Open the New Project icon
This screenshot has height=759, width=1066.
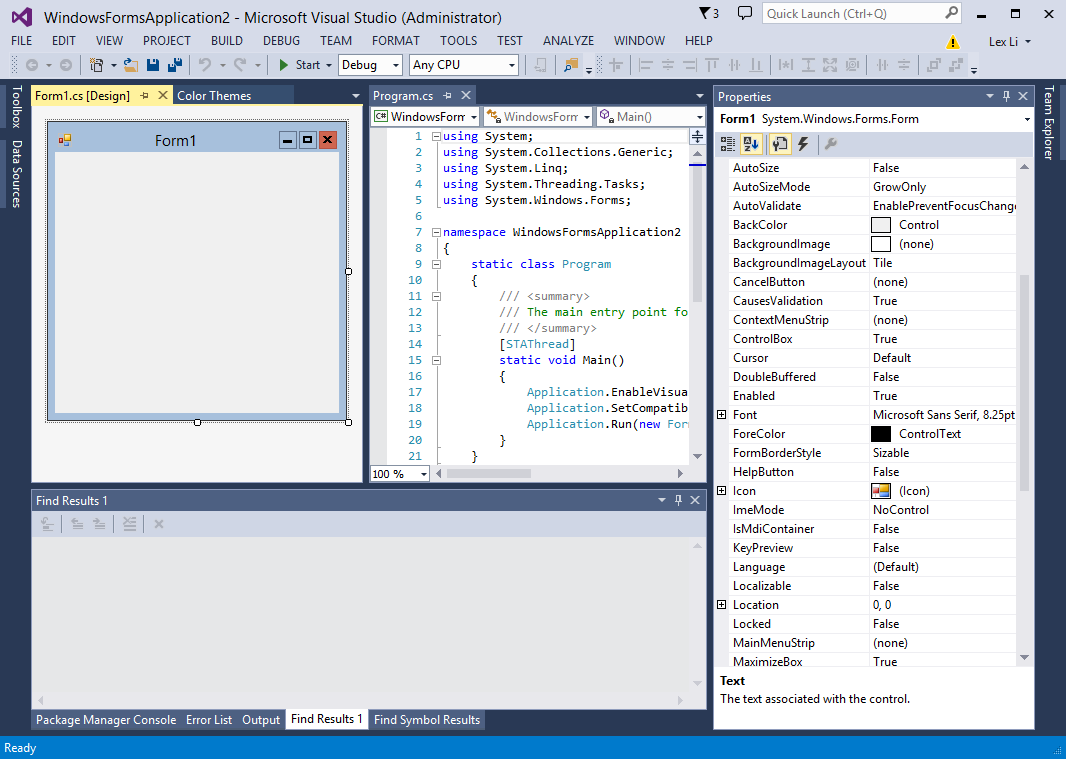96,65
